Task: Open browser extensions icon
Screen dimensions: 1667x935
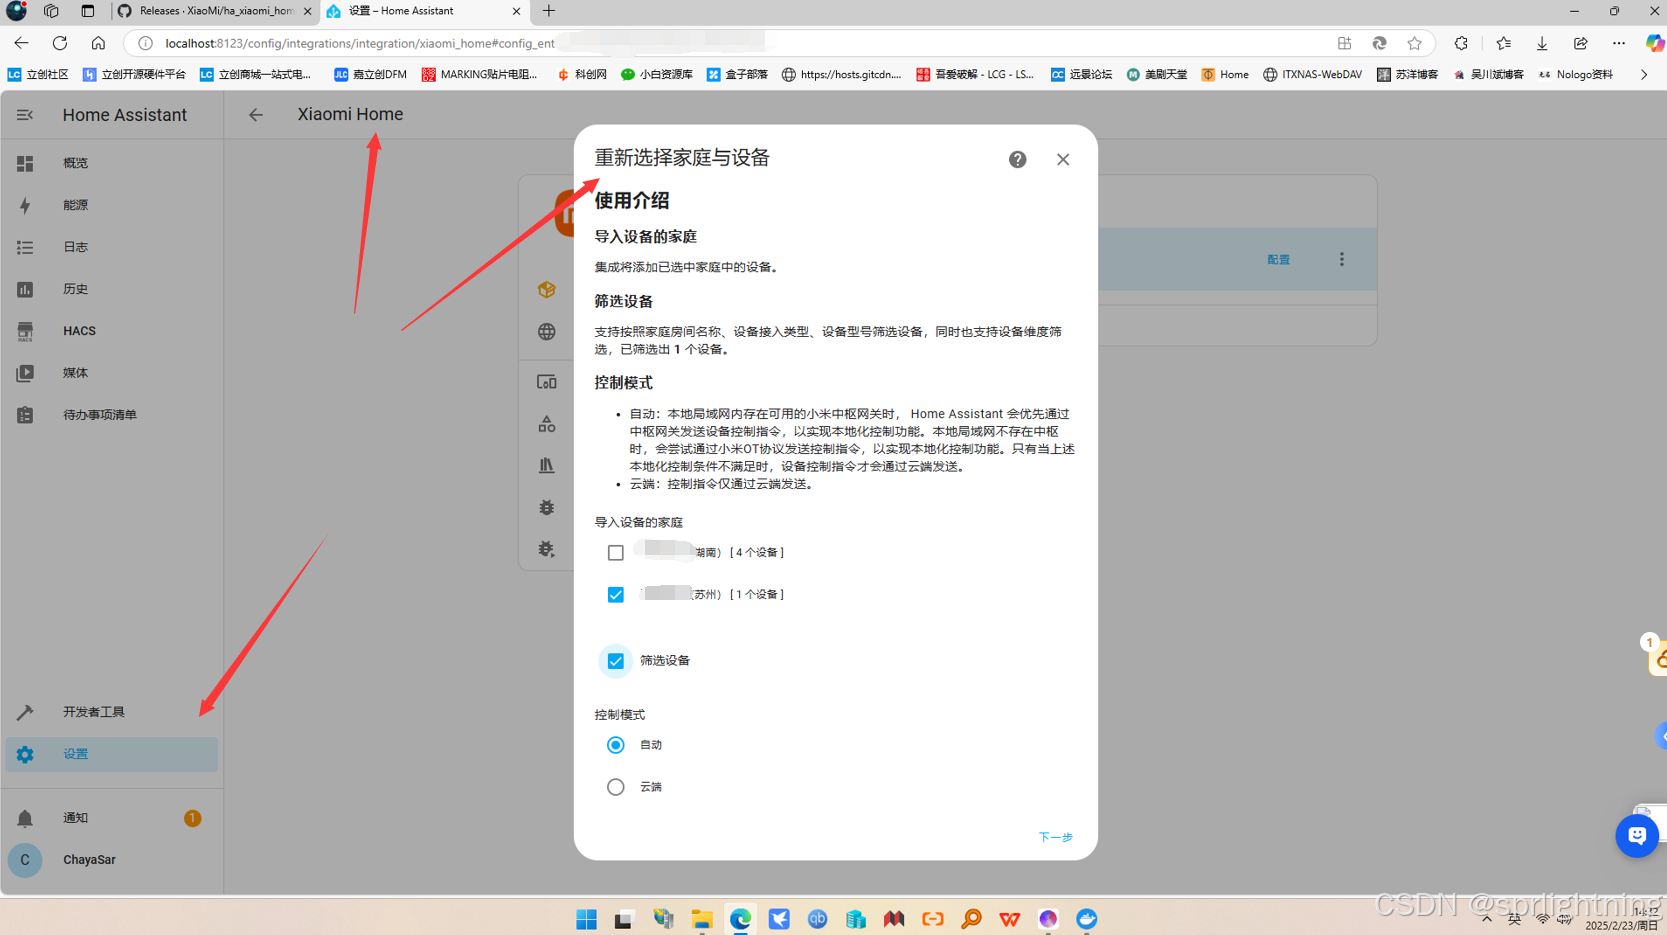Action: tap(1461, 43)
